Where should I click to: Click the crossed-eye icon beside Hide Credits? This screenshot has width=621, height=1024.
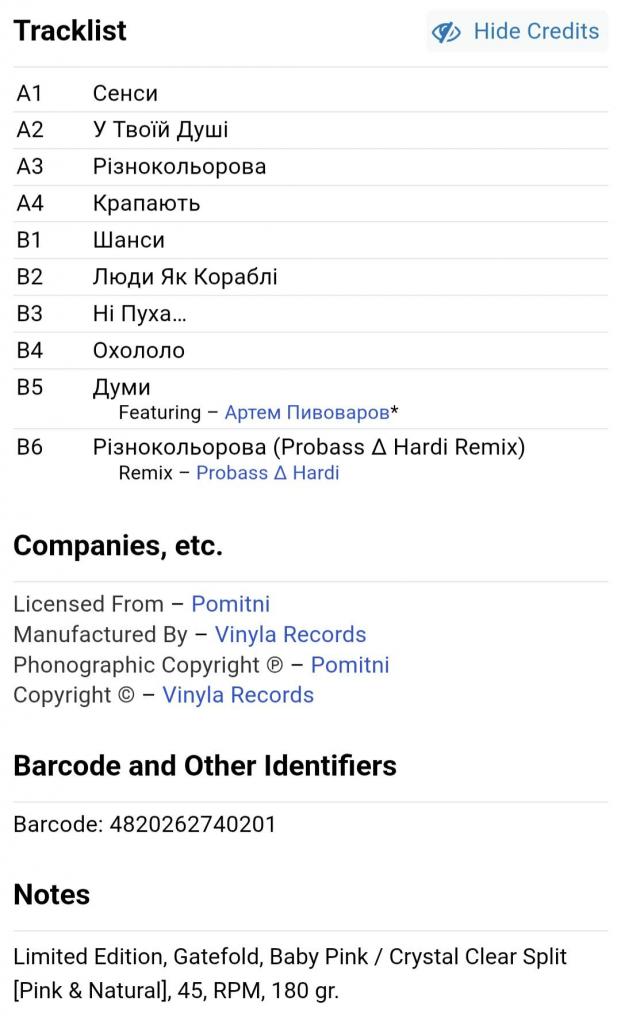point(446,32)
